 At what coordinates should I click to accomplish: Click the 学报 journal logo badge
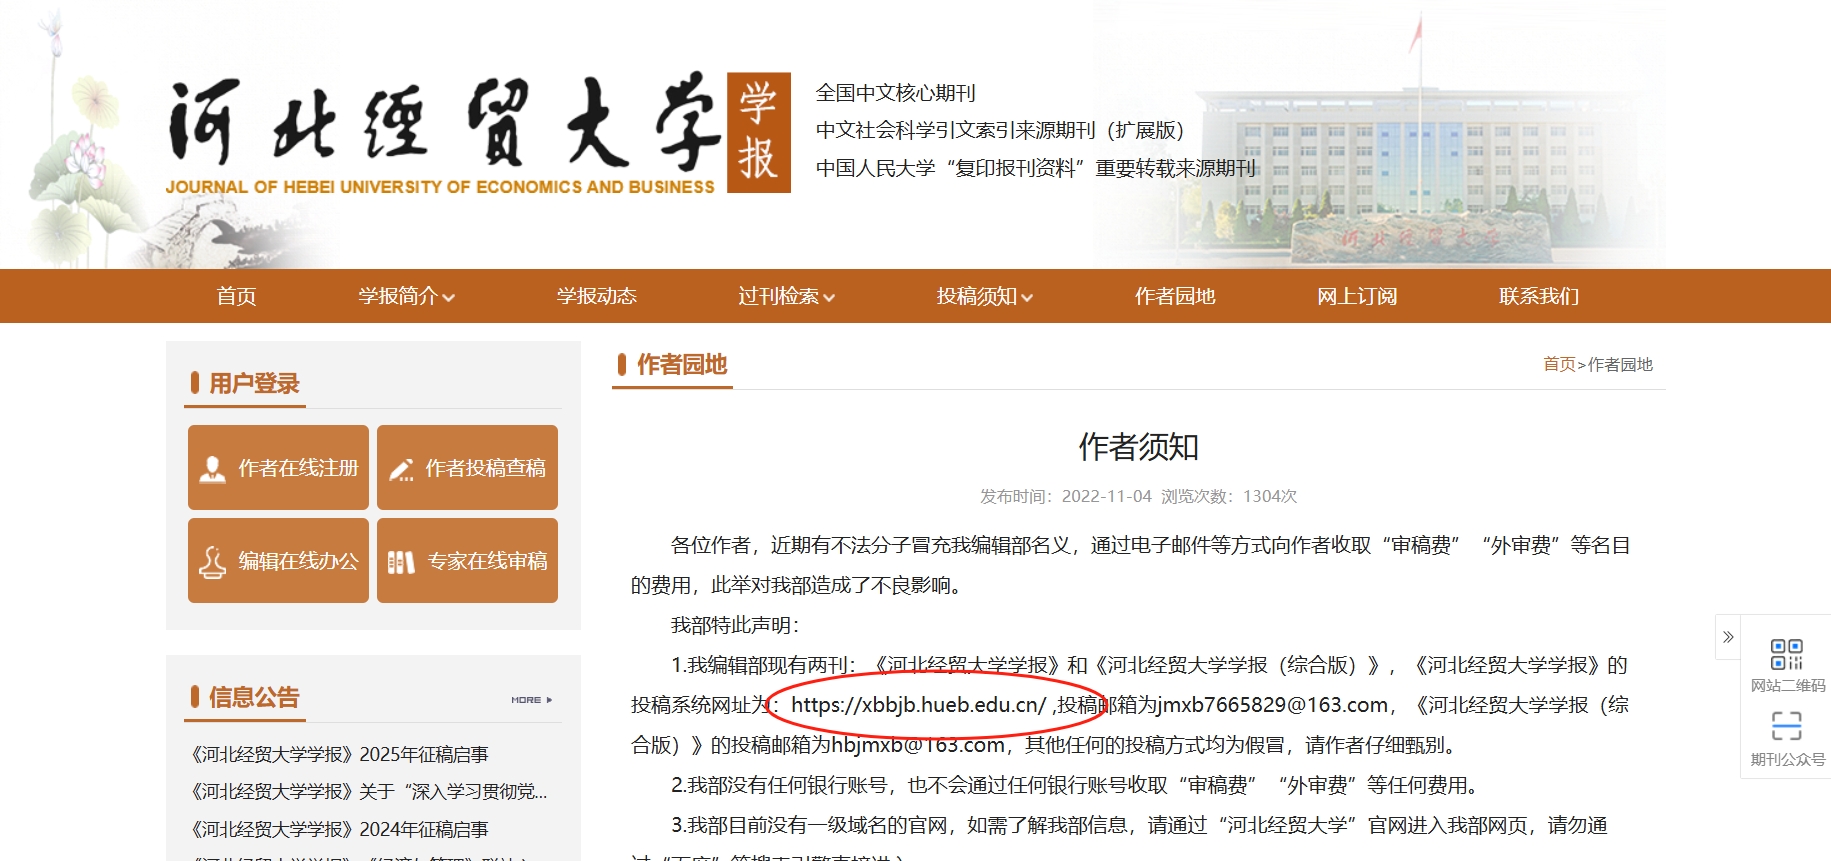(759, 132)
